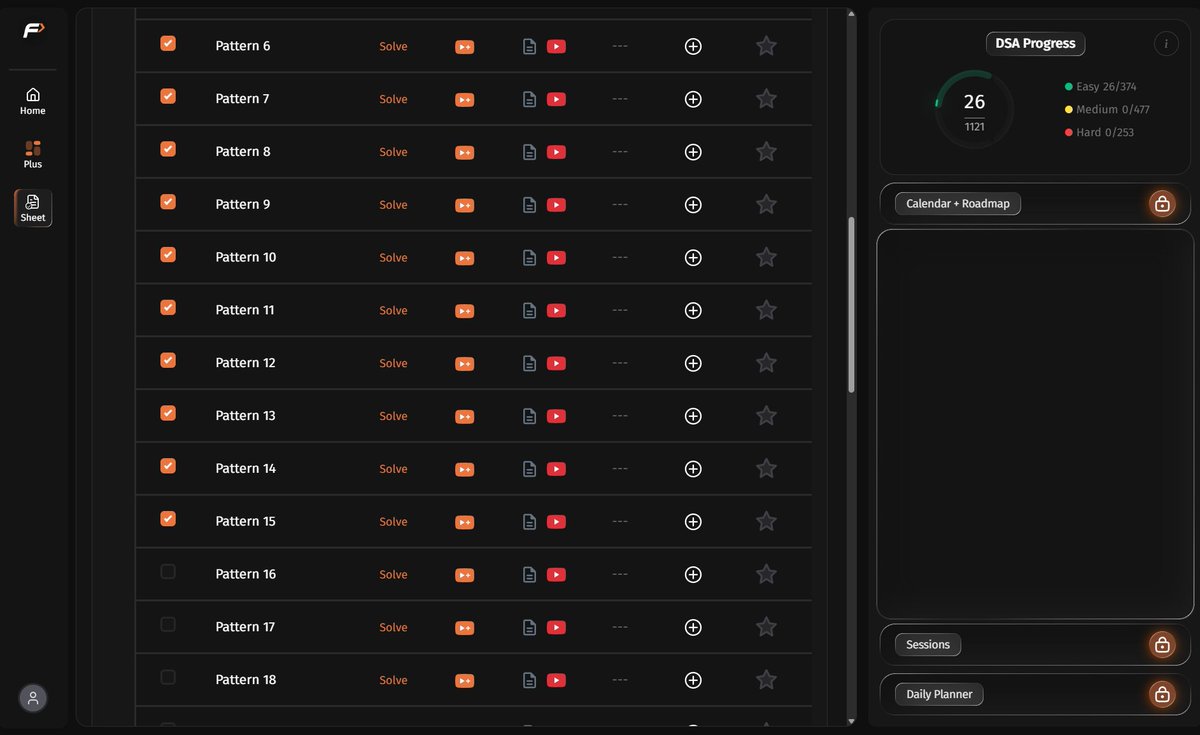Expand the Sessions panel
The height and width of the screenshot is (735, 1200).
(x=928, y=645)
